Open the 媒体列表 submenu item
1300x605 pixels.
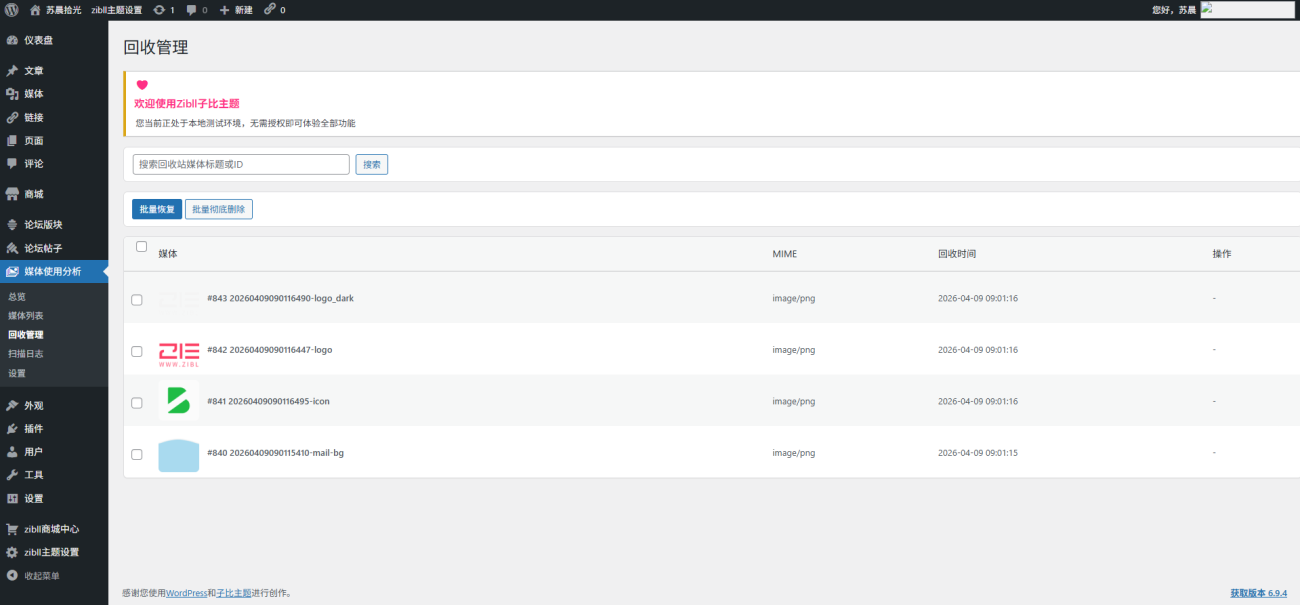coord(25,316)
